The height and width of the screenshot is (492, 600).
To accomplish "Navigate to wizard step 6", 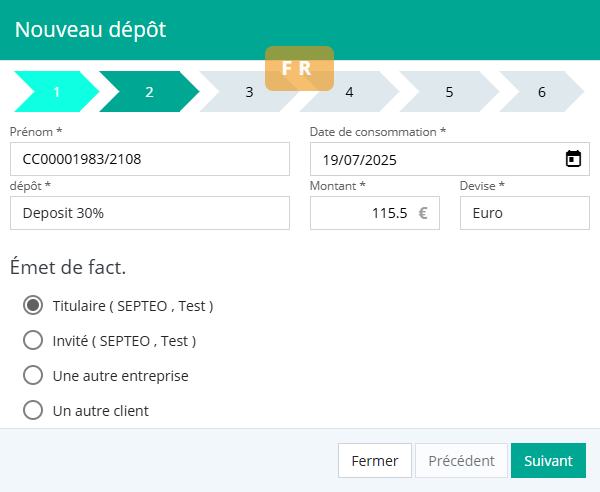I will click(541, 92).
